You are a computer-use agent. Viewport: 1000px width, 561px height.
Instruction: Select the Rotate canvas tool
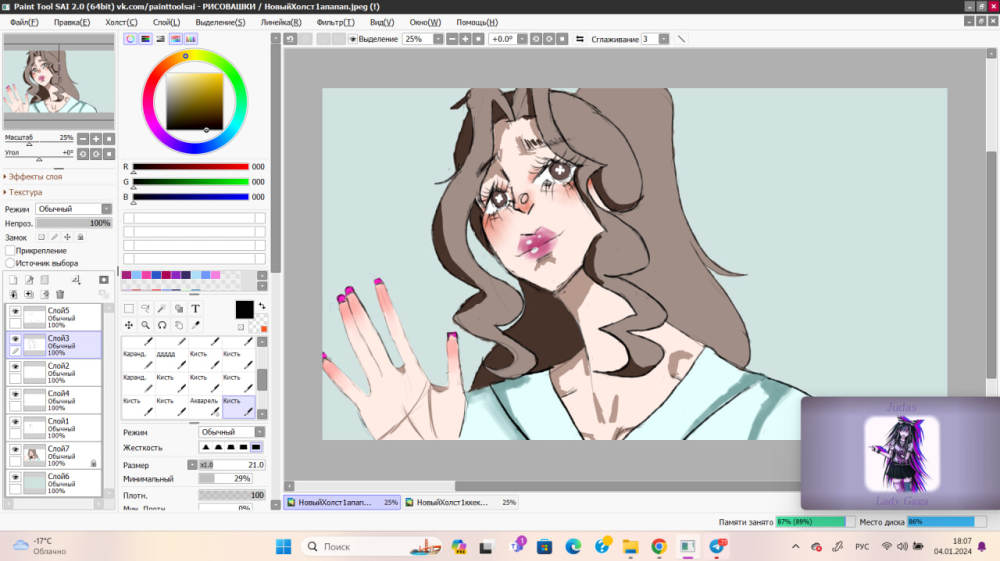coord(162,325)
